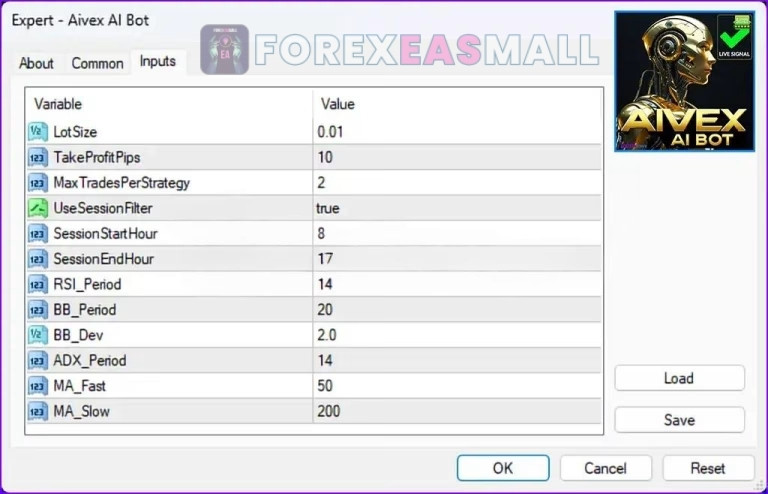Open the UseSessionFilter true value dropdown

457,208
